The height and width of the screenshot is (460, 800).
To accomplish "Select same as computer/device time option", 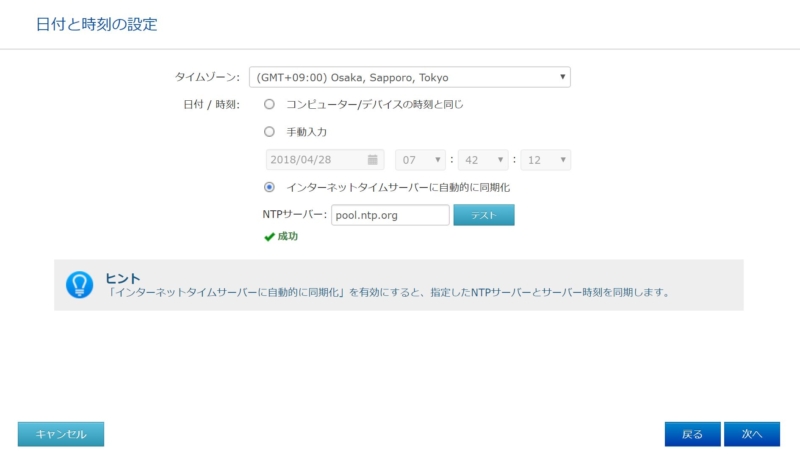I will 269,105.
